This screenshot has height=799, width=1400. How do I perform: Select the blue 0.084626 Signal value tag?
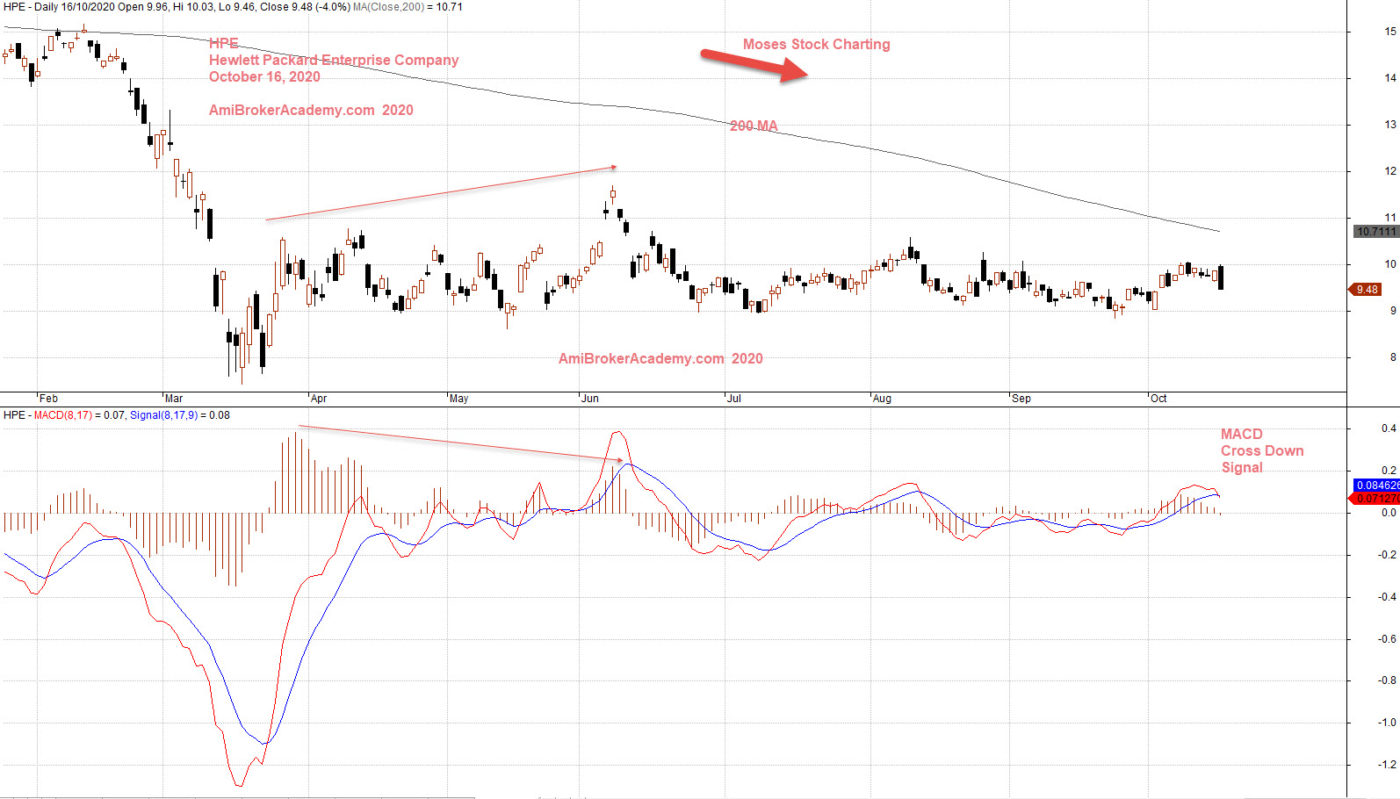tap(1376, 485)
